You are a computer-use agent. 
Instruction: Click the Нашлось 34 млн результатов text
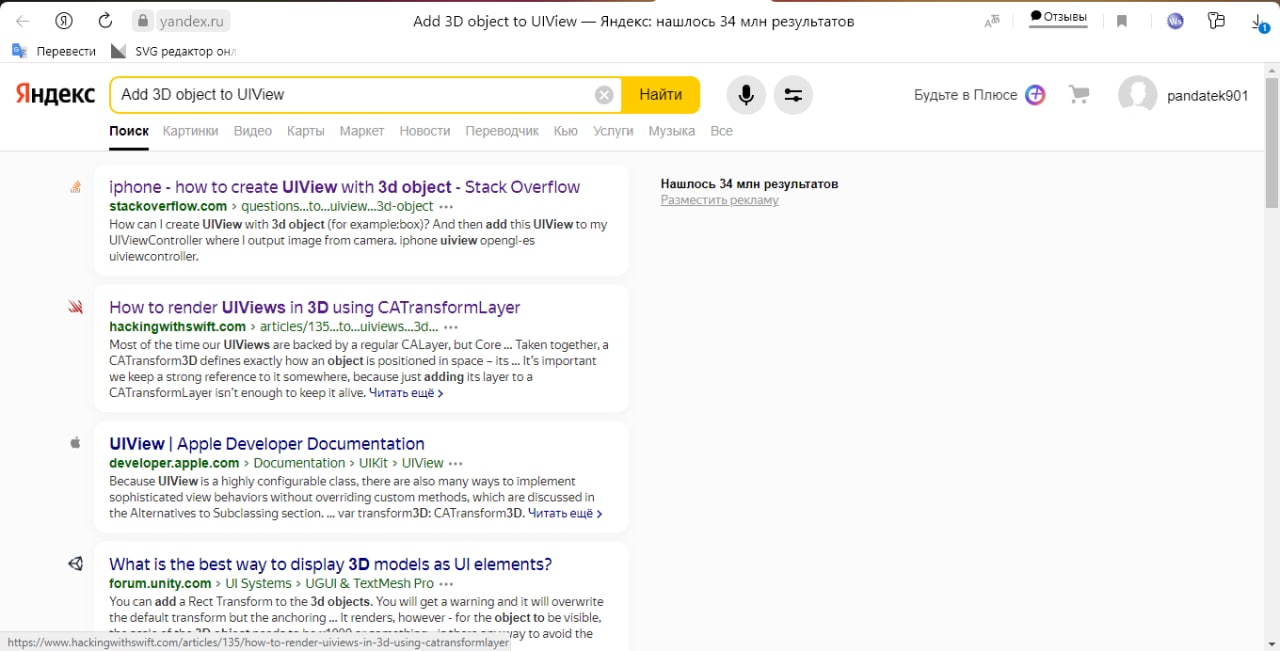pyautogui.click(x=749, y=184)
